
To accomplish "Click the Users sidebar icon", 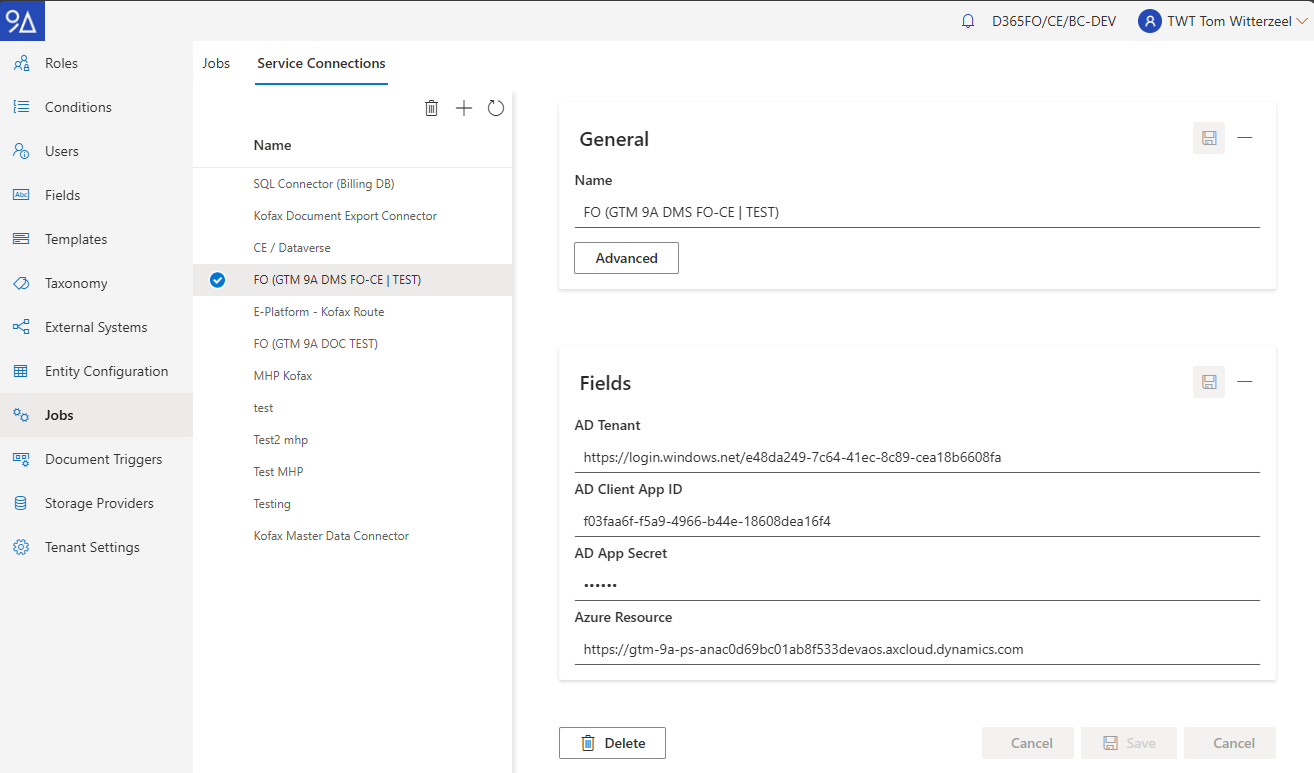I will click(21, 151).
